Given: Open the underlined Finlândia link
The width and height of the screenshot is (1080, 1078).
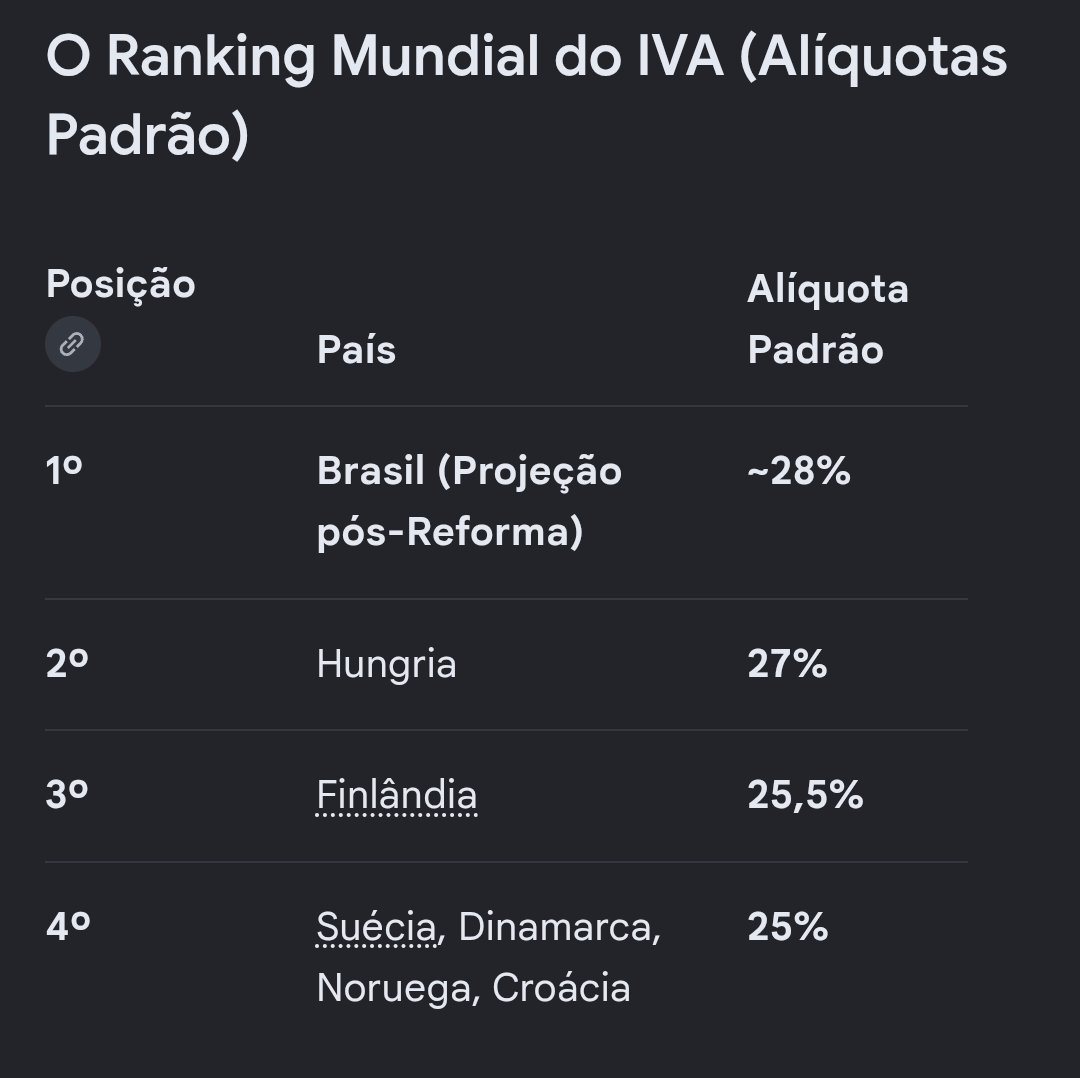Looking at the screenshot, I should coord(397,795).
